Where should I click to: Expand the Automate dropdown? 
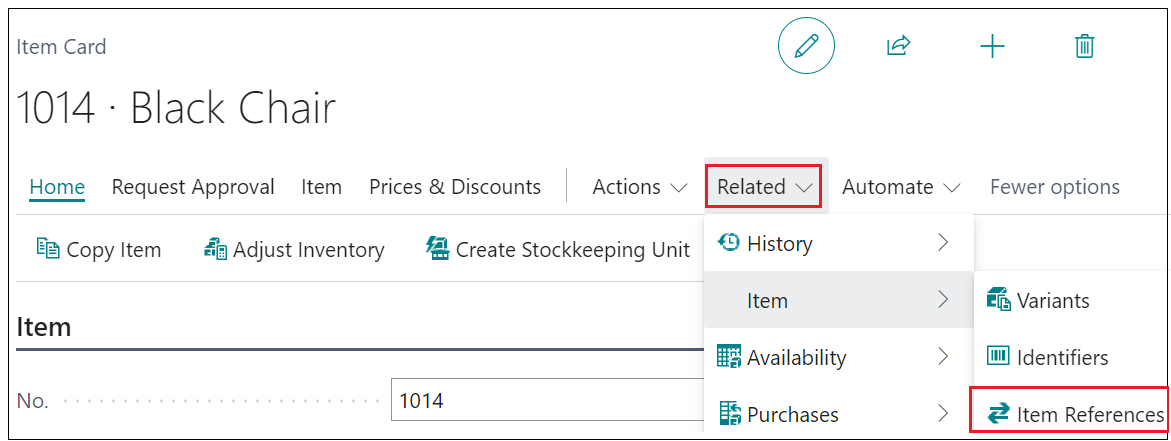tap(901, 187)
